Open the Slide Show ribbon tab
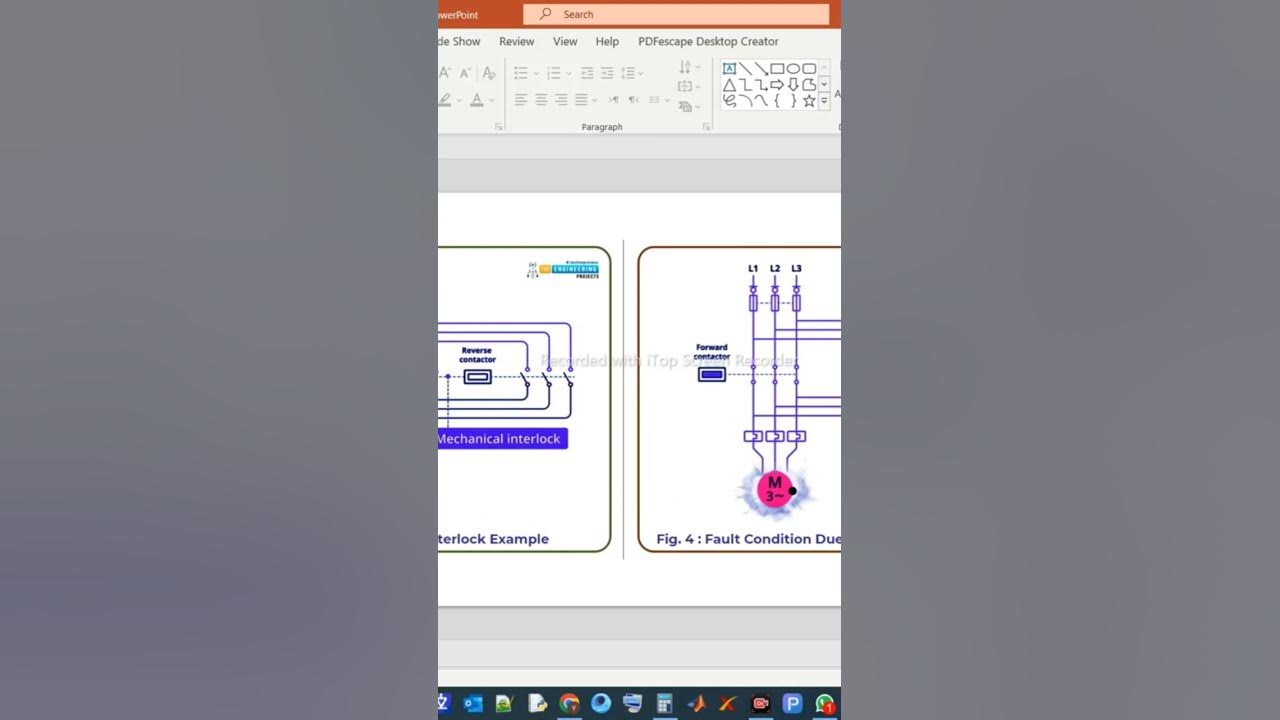Screen dimensions: 1280x720 [x=460, y=42]
